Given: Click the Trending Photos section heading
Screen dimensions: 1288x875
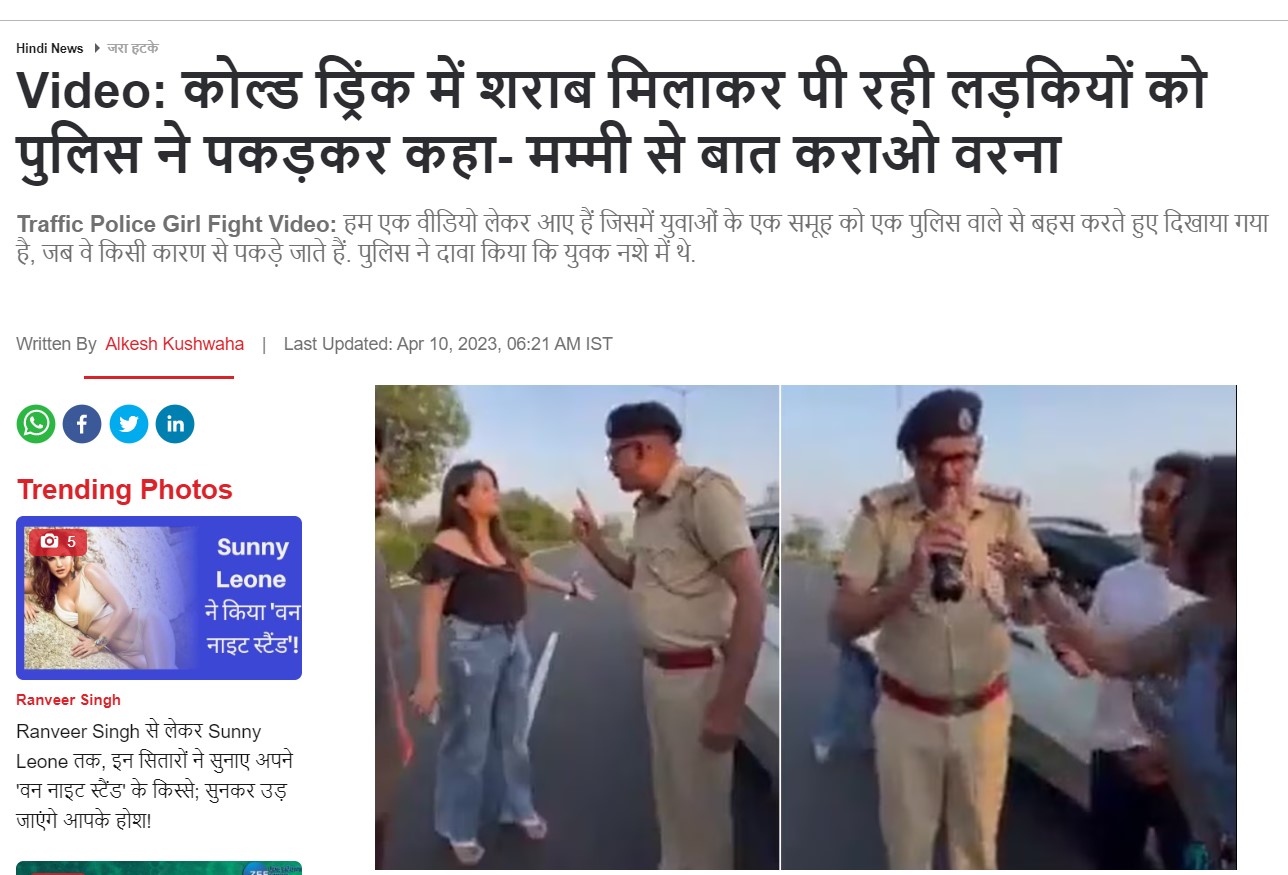Looking at the screenshot, I should [124, 490].
